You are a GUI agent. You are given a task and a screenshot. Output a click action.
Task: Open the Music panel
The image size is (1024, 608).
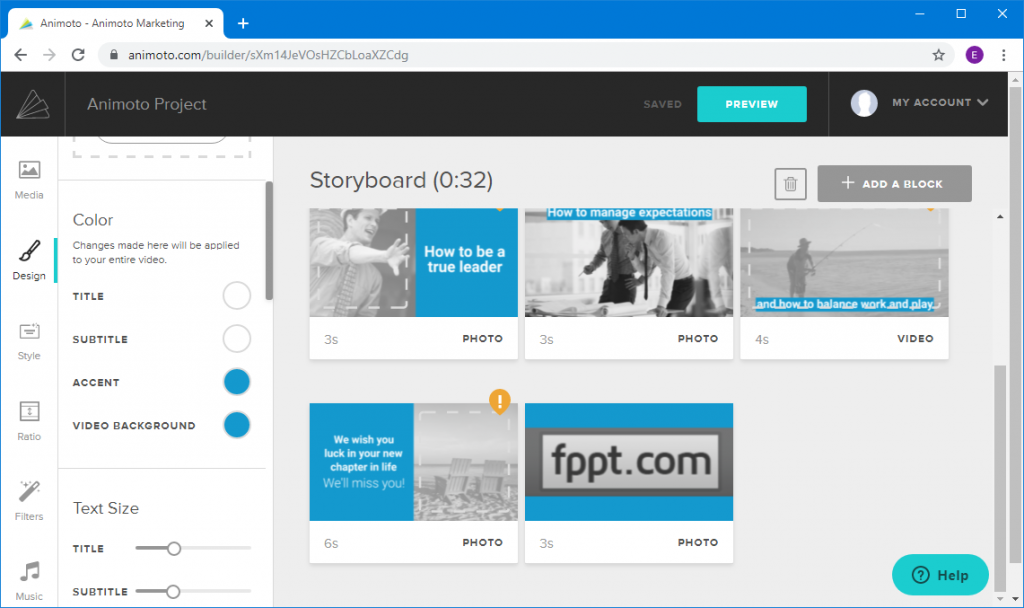tap(29, 578)
